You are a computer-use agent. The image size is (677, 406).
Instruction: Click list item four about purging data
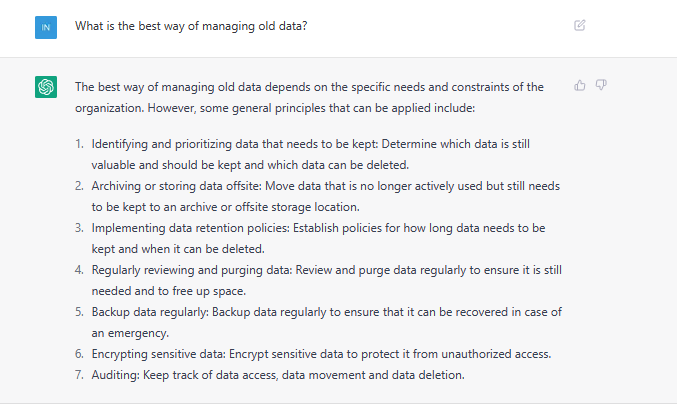326,280
